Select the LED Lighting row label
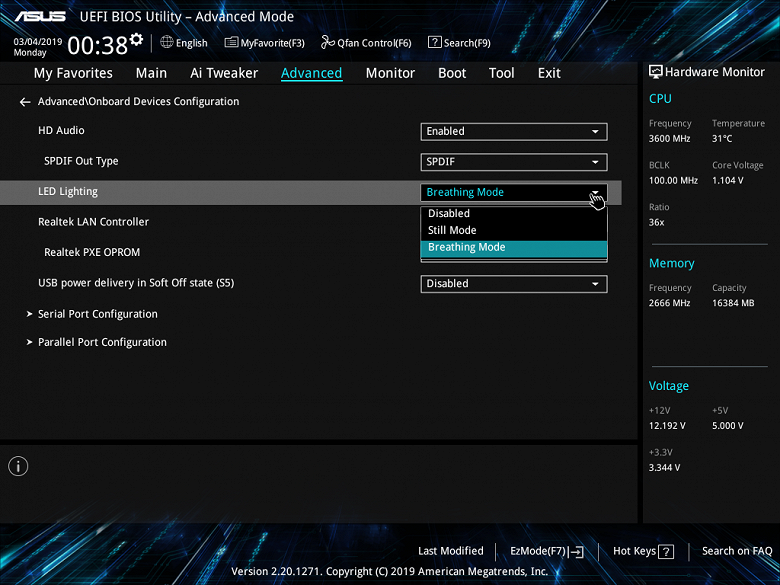This screenshot has height=585, width=780. click(x=68, y=192)
